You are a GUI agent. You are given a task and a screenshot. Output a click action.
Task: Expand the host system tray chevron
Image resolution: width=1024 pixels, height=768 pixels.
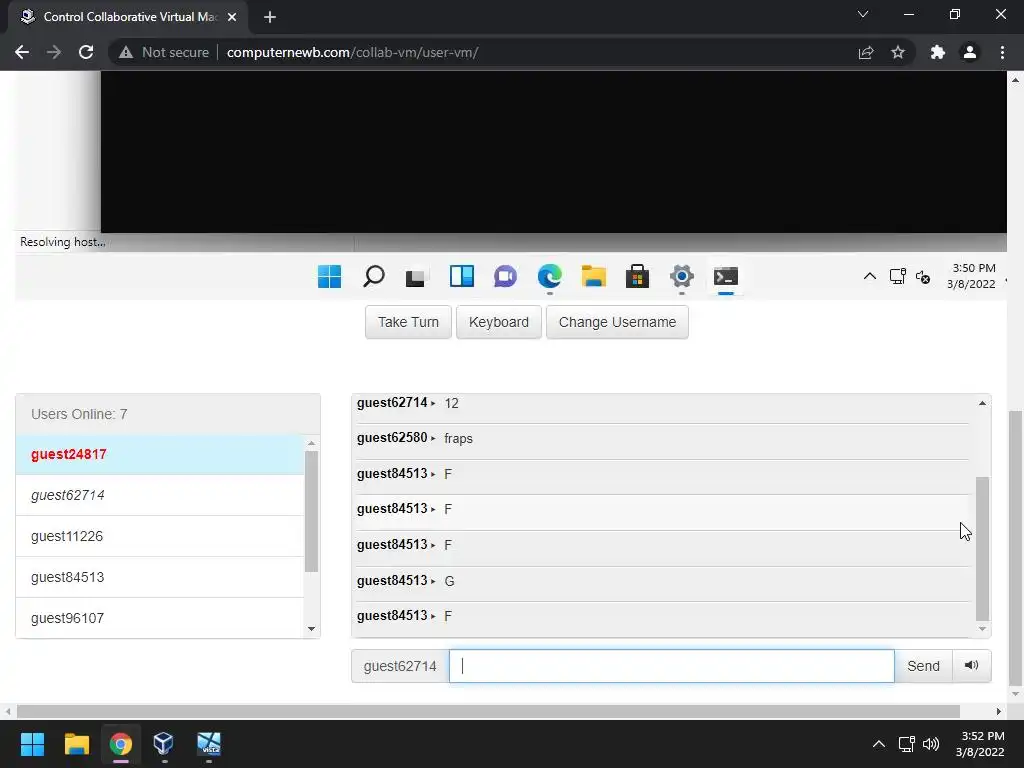point(879,744)
